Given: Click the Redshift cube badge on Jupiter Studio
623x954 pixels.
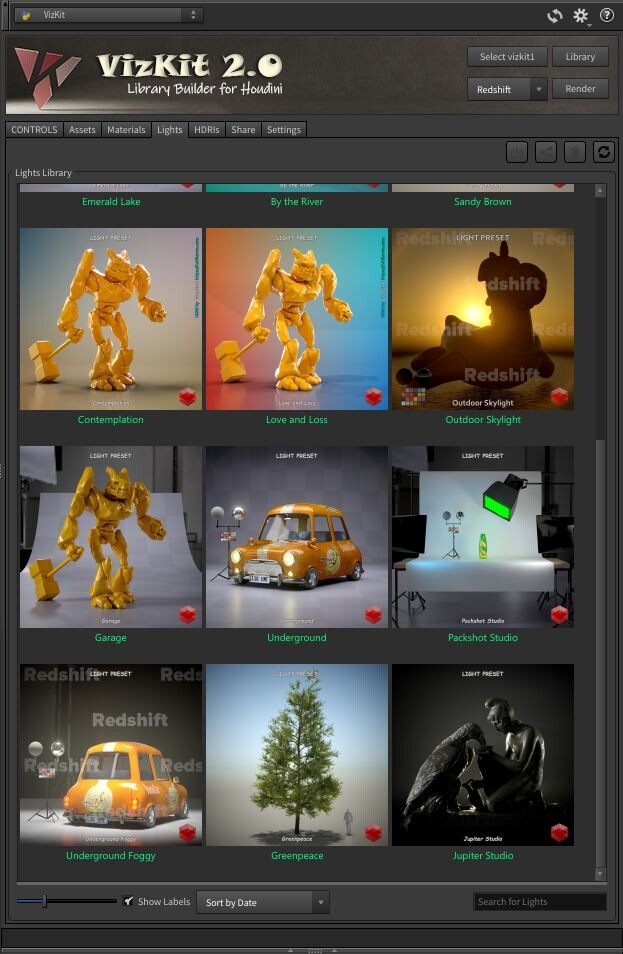Looking at the screenshot, I should click(559, 832).
